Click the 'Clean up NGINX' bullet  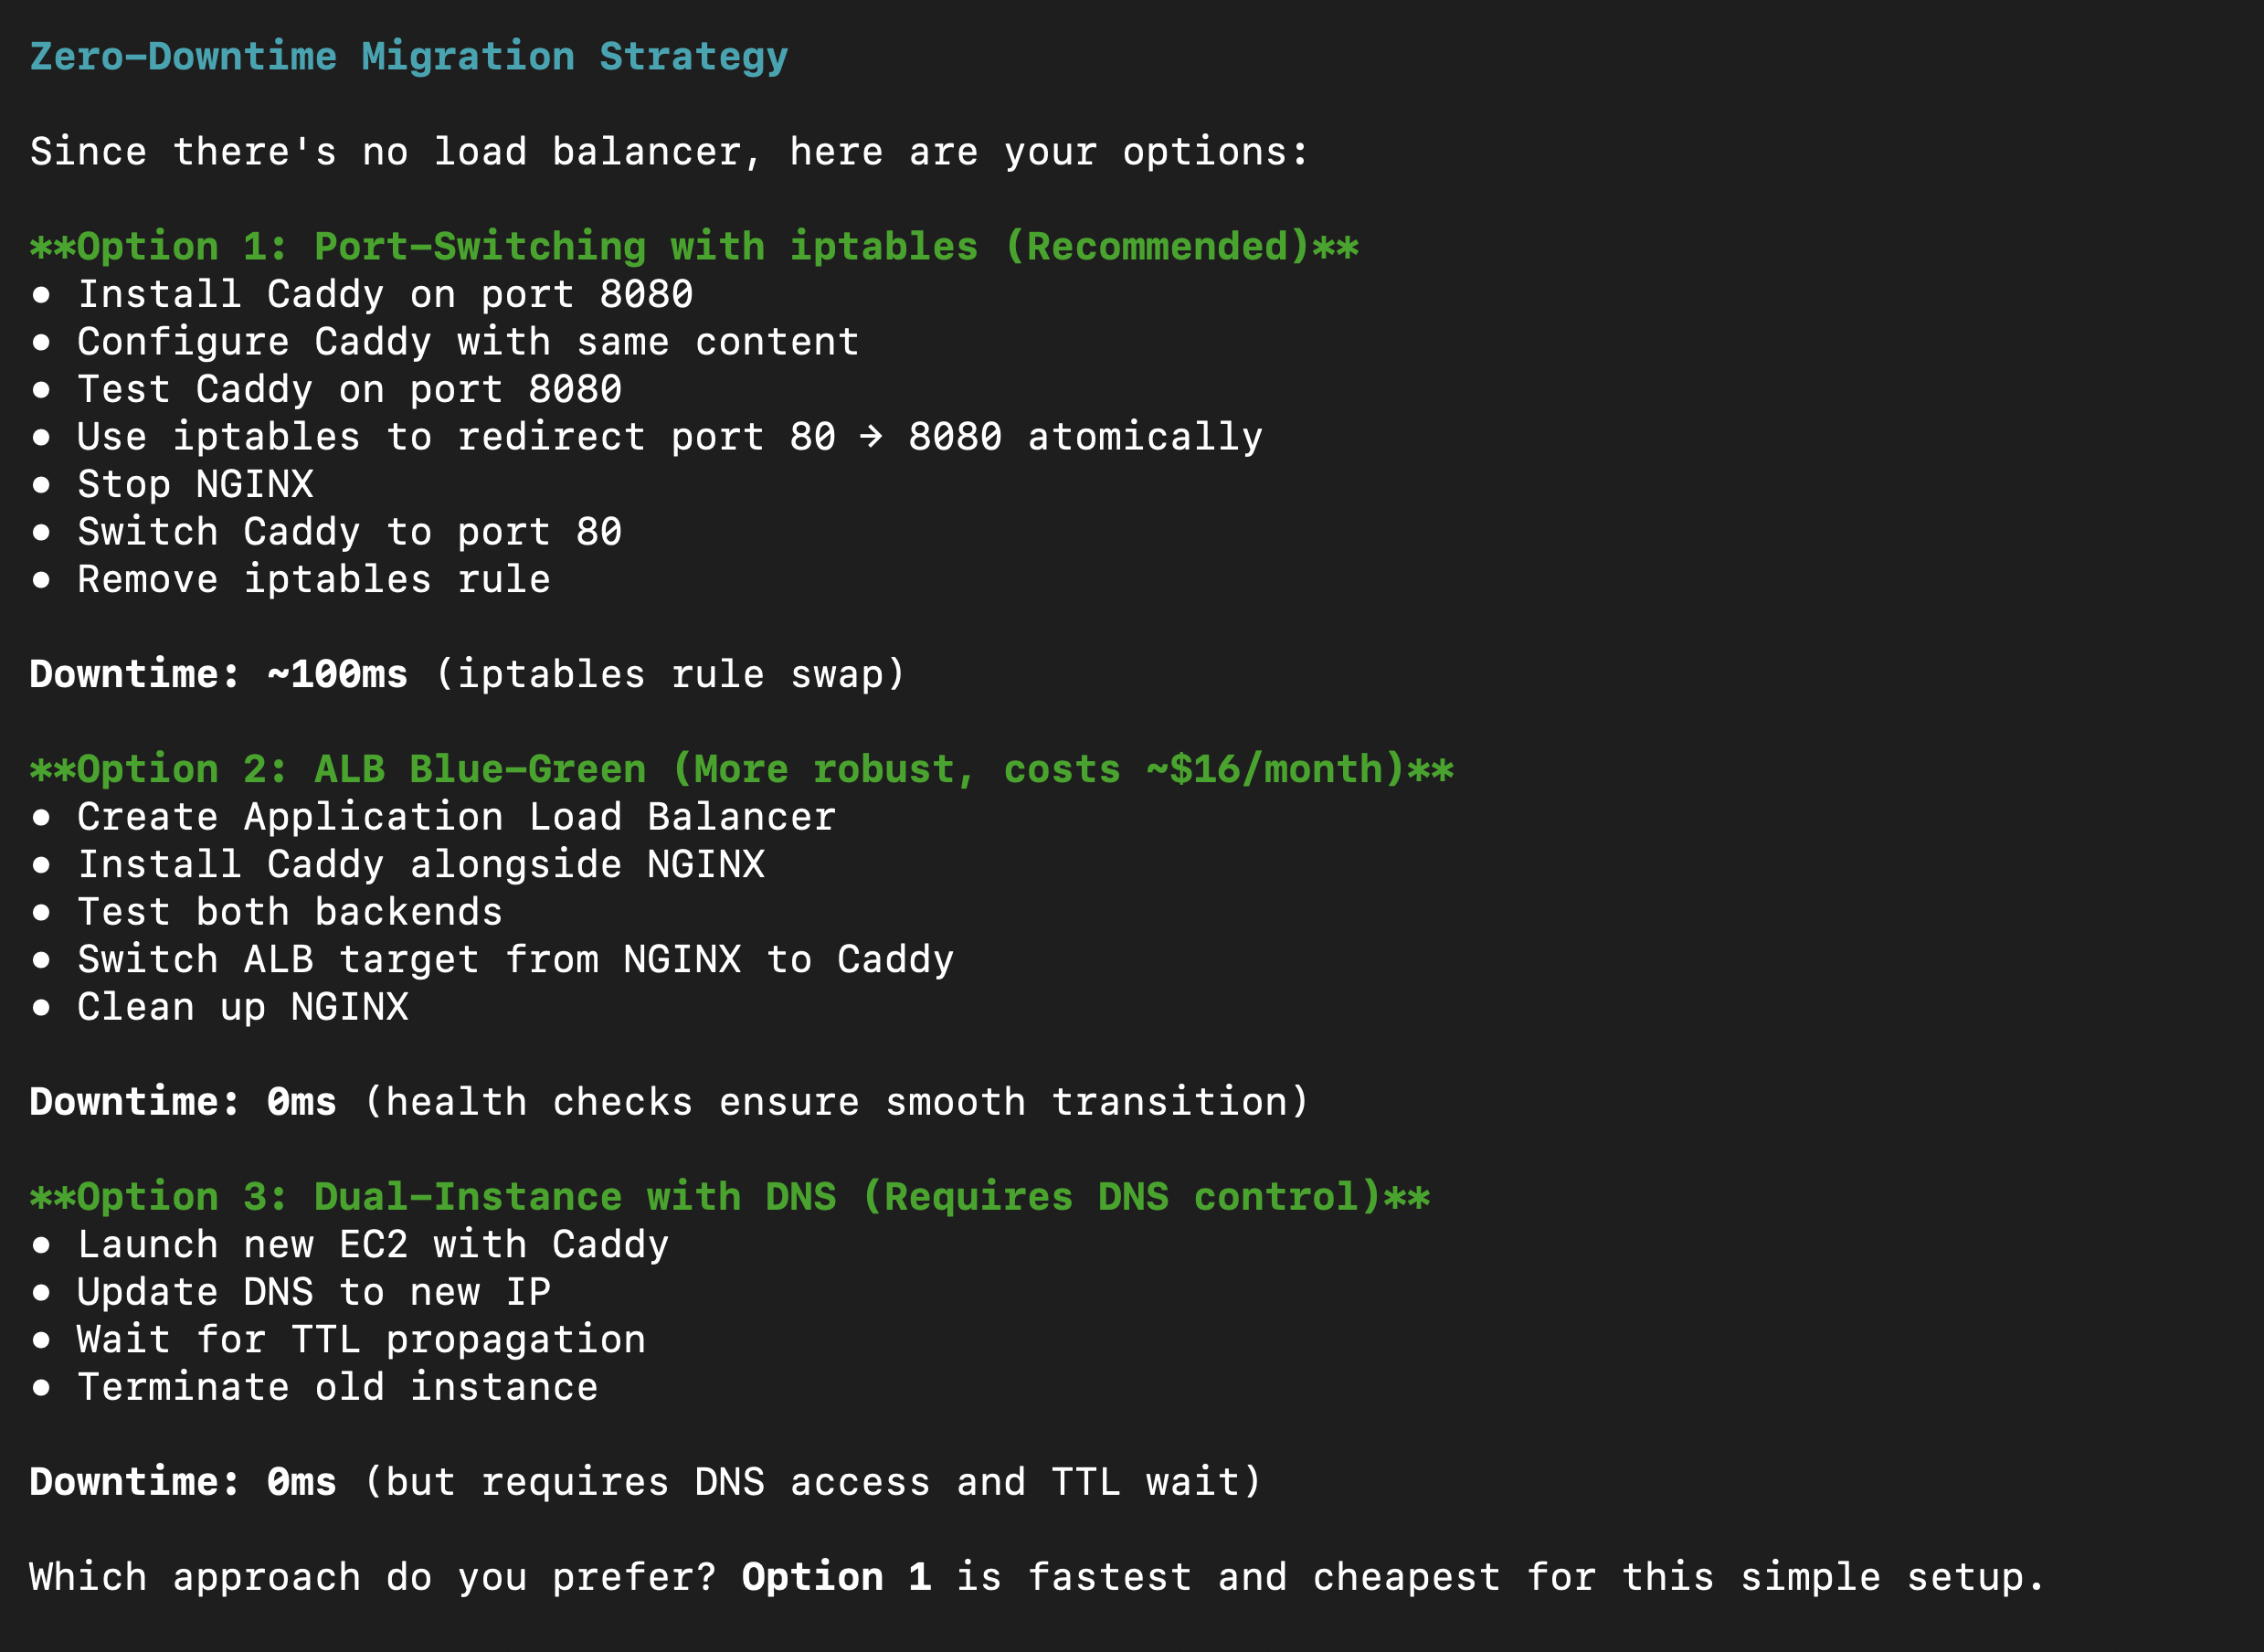coord(243,1007)
